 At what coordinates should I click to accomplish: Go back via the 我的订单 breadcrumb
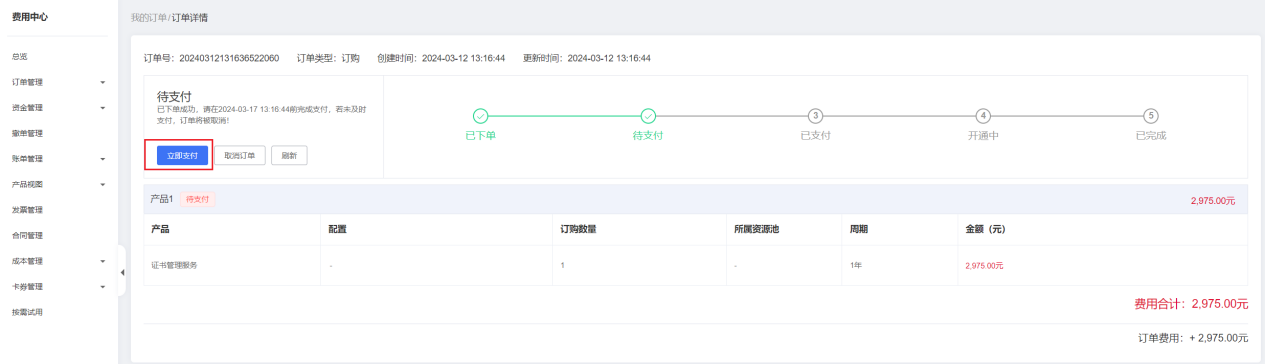click(148, 18)
